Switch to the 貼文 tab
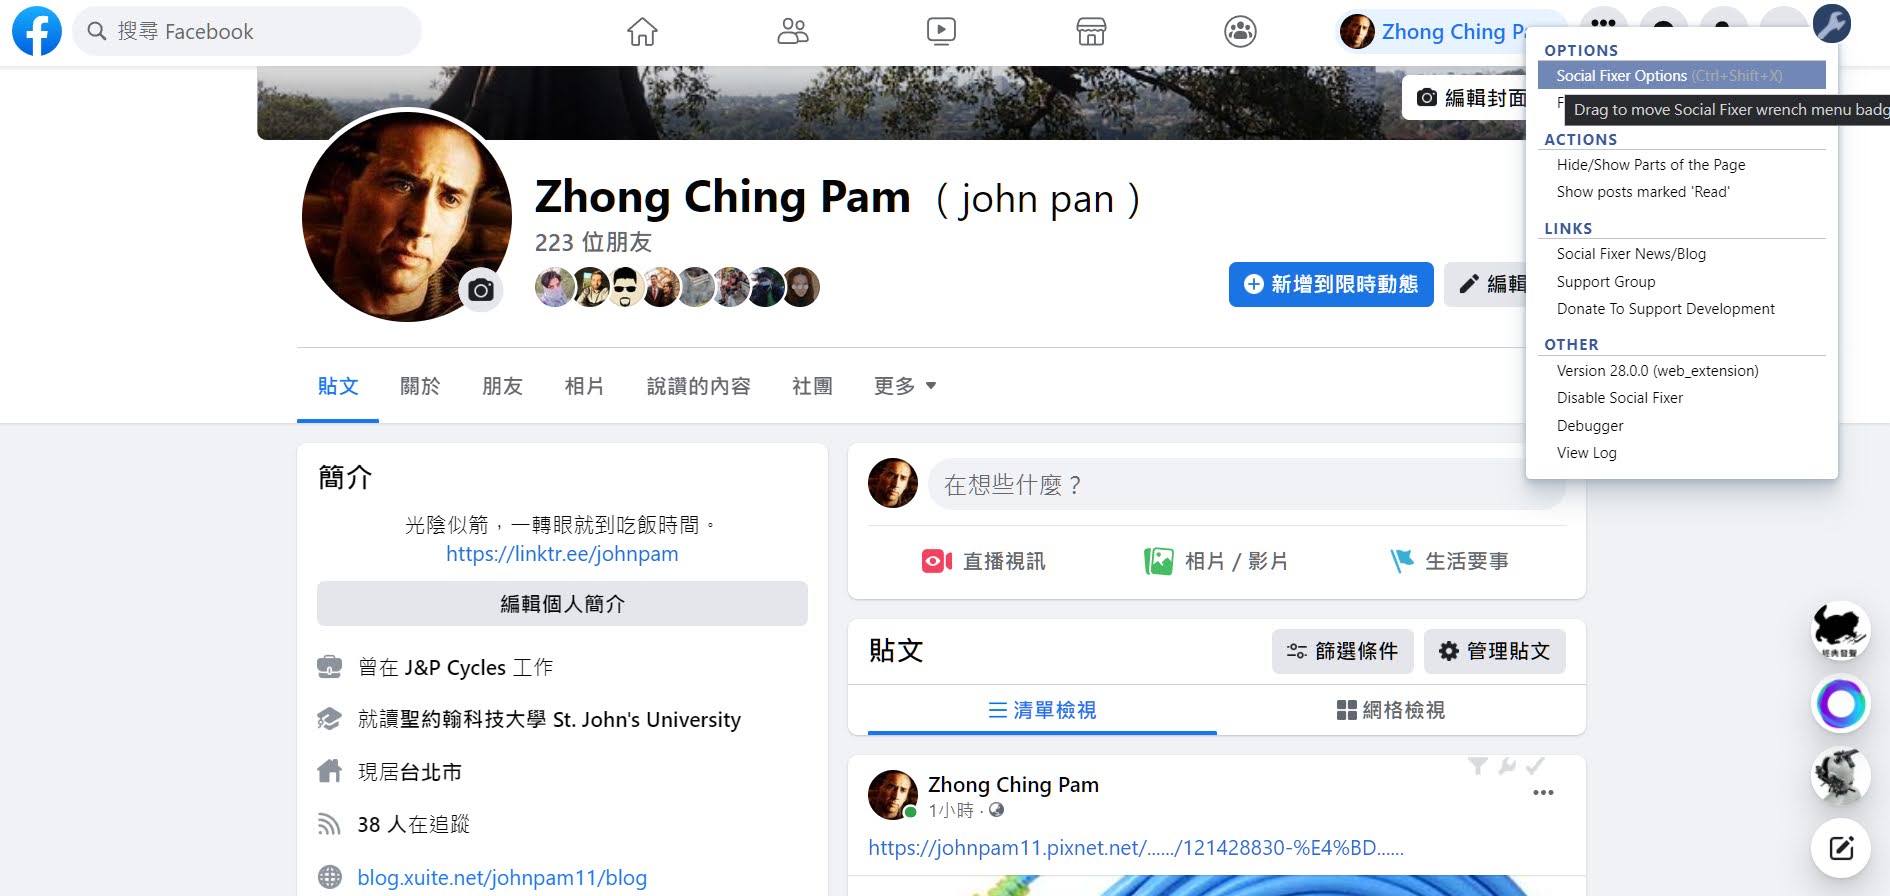 pyautogui.click(x=338, y=386)
